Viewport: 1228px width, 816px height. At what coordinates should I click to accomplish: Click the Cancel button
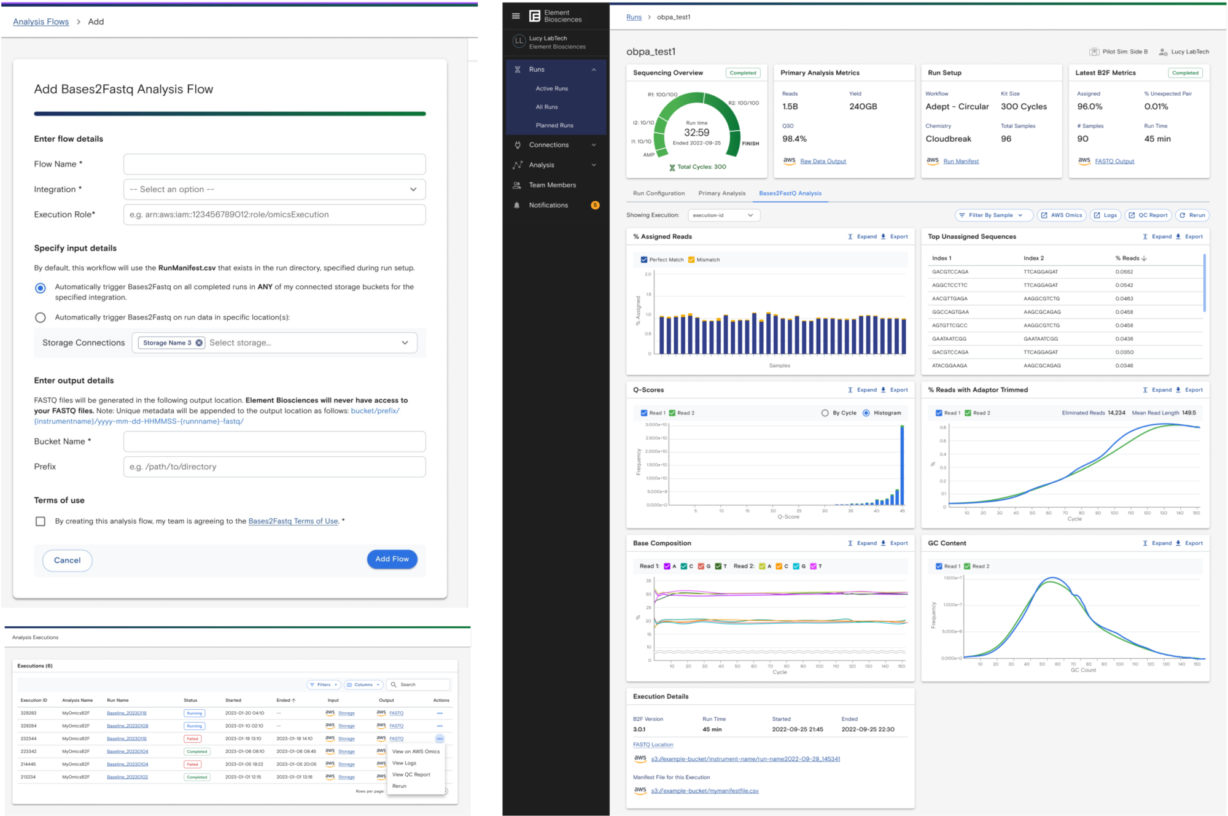67,560
